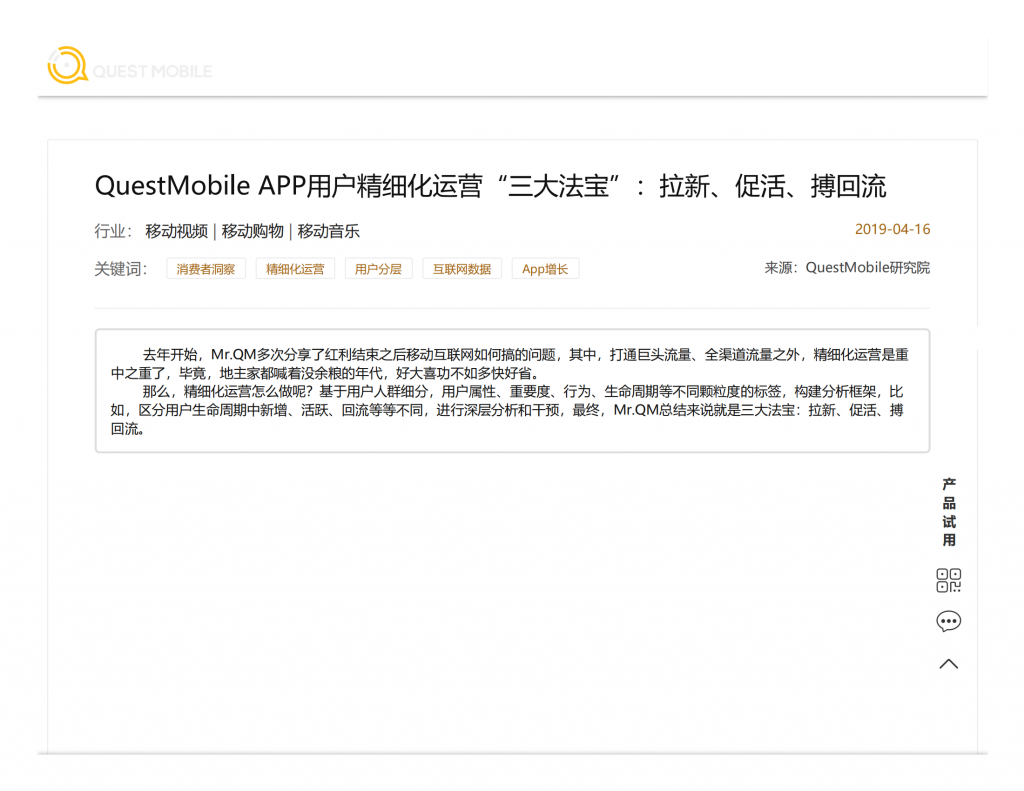Select the App增长 keyword tag

(545, 269)
